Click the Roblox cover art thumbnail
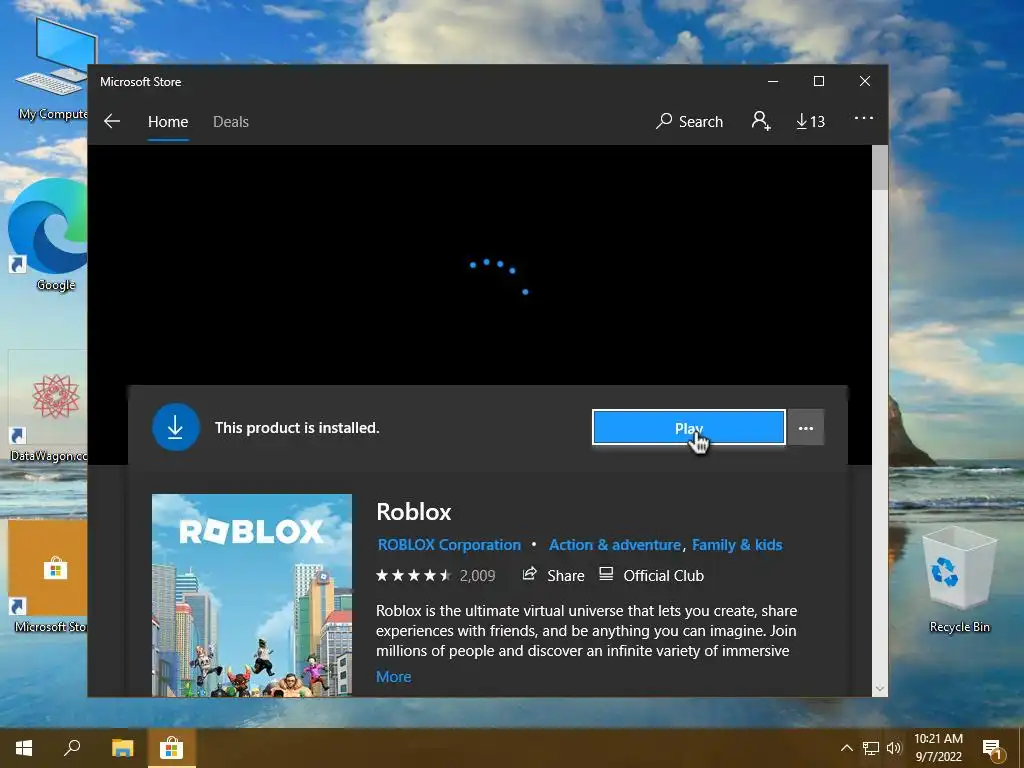 coord(252,595)
